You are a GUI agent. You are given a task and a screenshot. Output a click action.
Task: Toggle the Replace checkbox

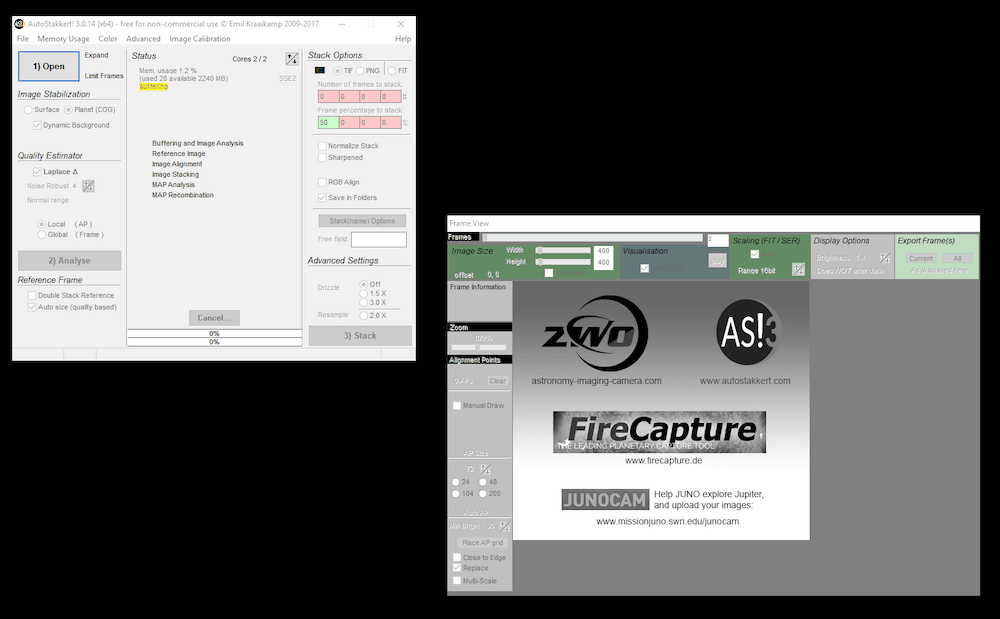point(457,568)
